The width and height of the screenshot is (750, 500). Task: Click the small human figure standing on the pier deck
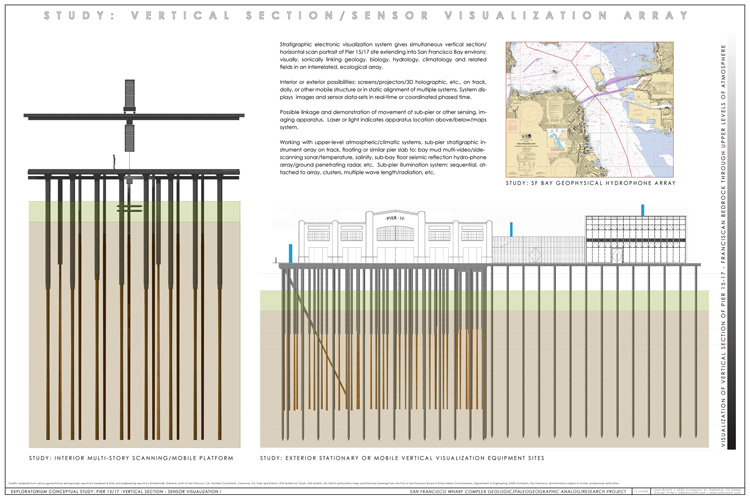click(114, 162)
